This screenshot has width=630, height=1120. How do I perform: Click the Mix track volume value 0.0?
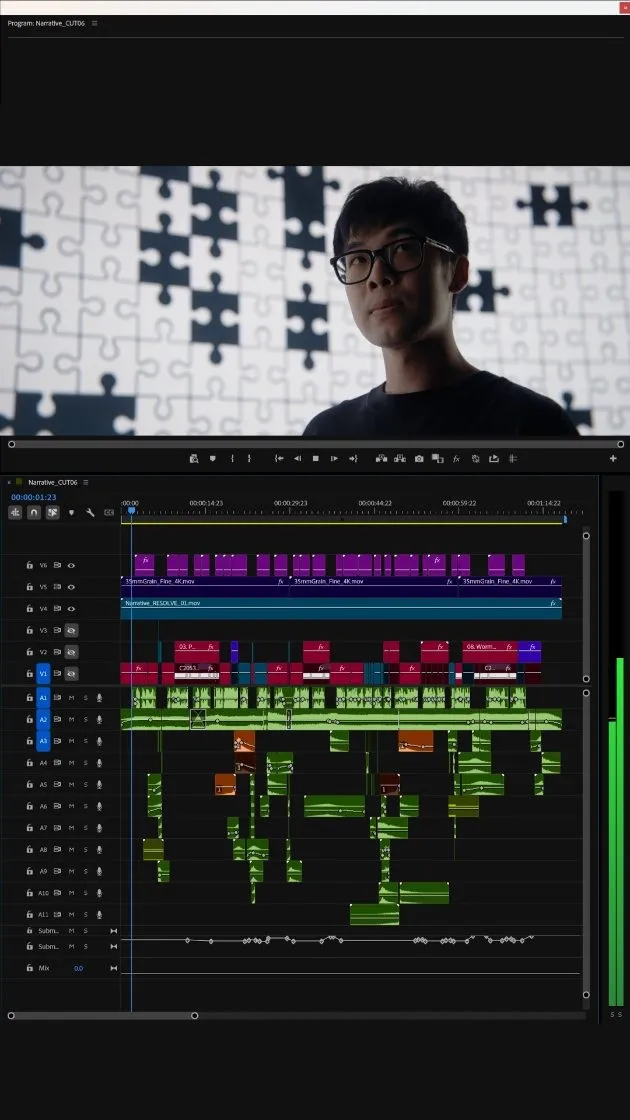pyautogui.click(x=79, y=969)
